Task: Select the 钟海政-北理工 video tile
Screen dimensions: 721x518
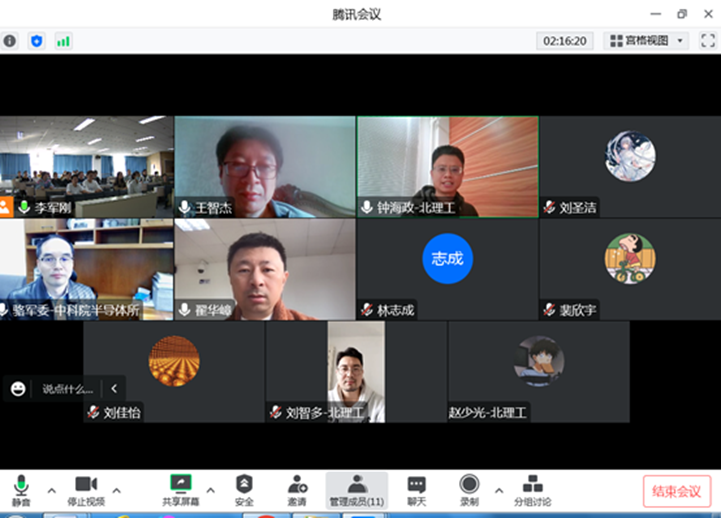Action: point(447,167)
